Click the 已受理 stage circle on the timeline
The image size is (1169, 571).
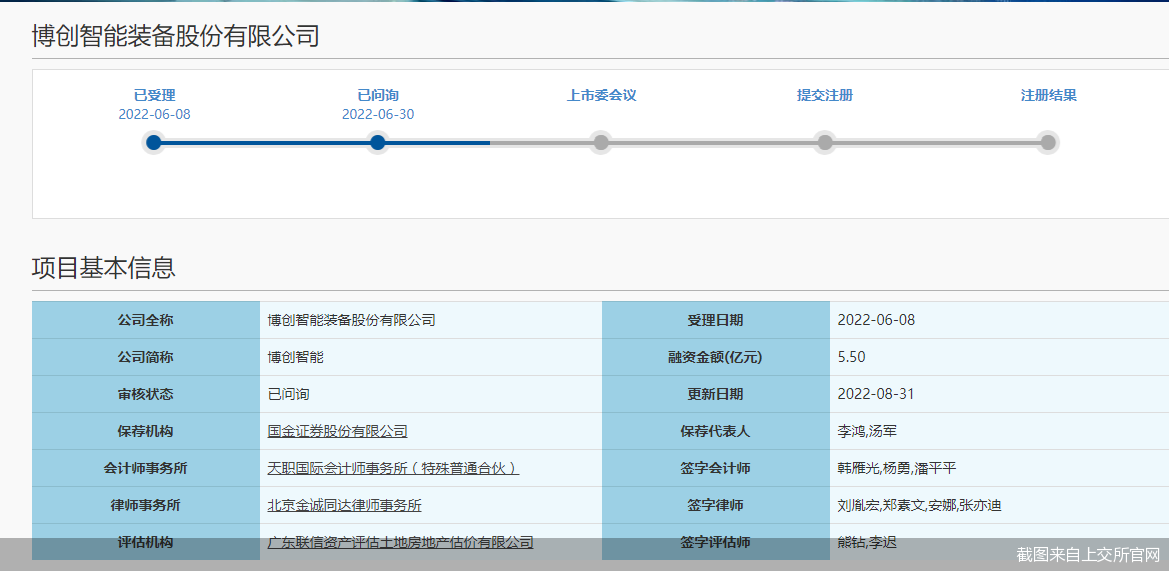click(x=154, y=142)
